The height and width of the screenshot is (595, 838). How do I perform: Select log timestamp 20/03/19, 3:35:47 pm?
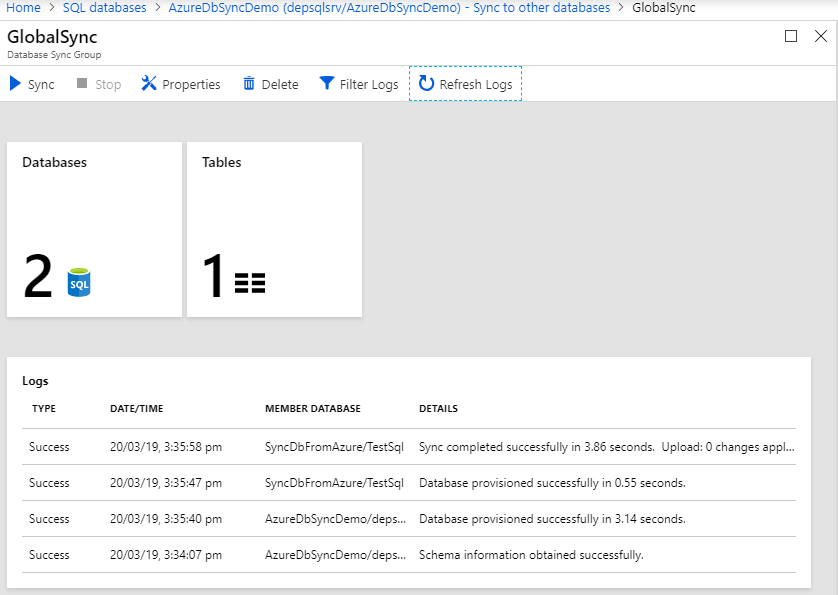pyautogui.click(x=166, y=483)
